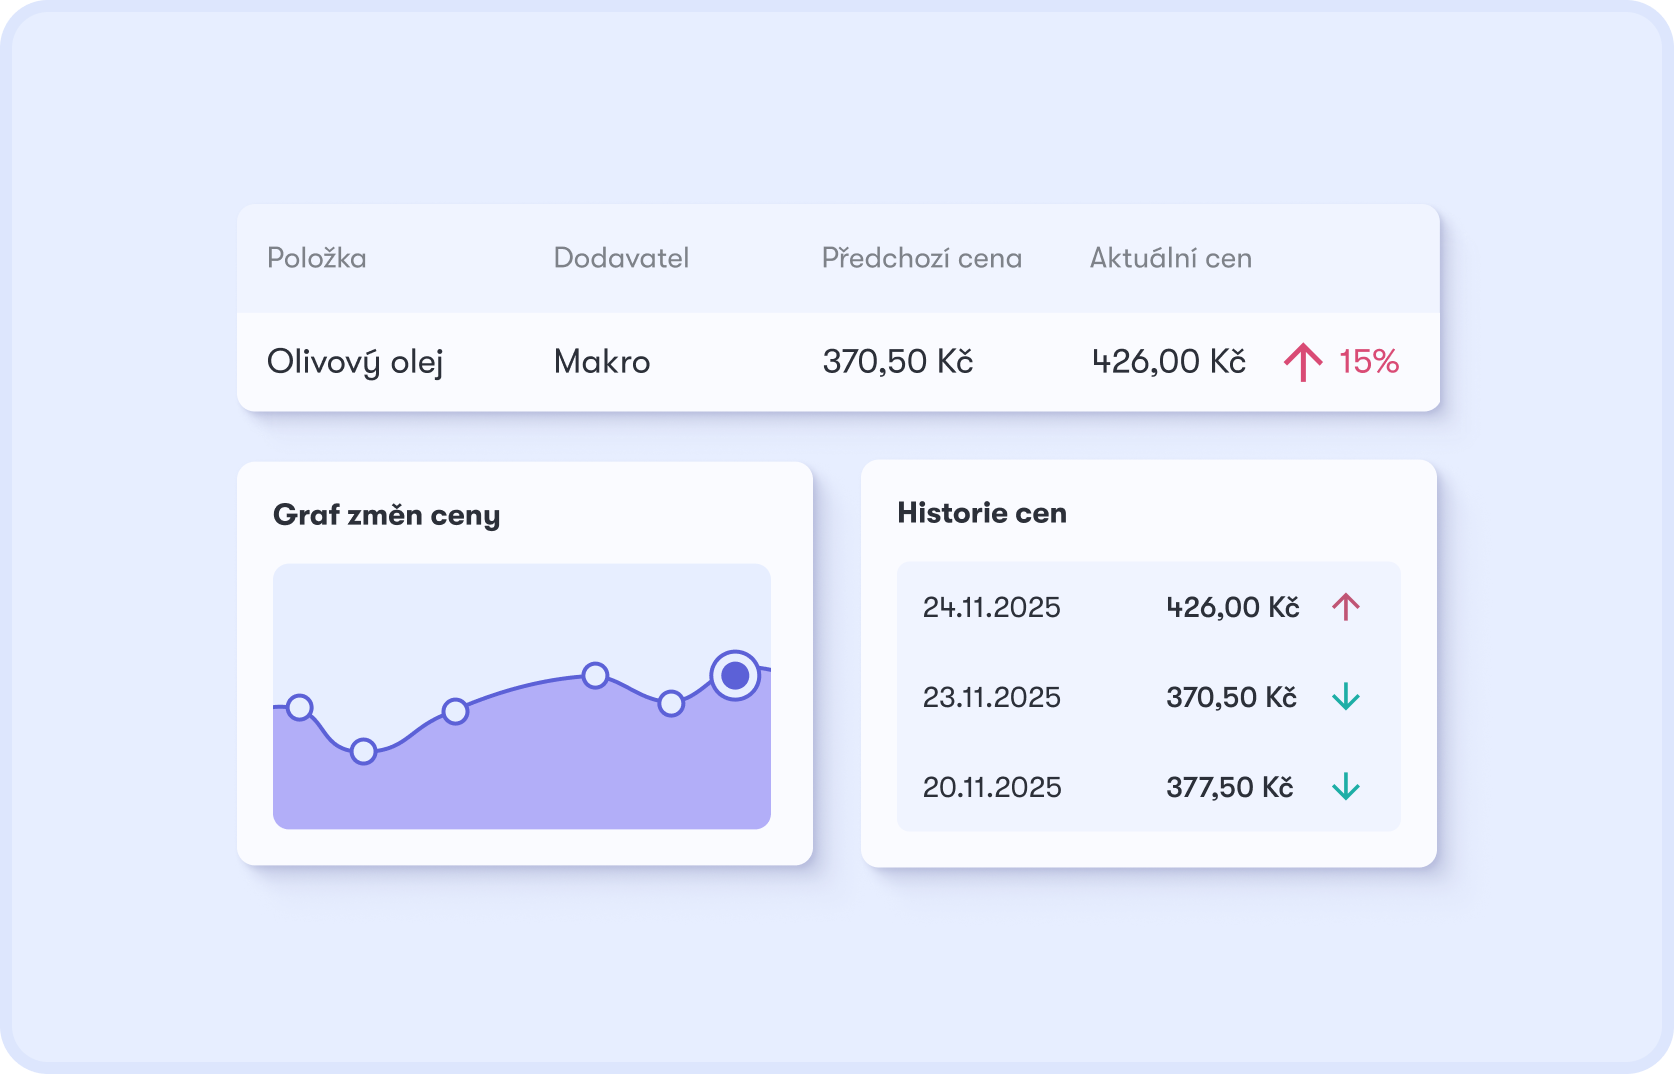This screenshot has width=1674, height=1074.
Task: Select the fourth chart data point at peak
Action: 595,676
